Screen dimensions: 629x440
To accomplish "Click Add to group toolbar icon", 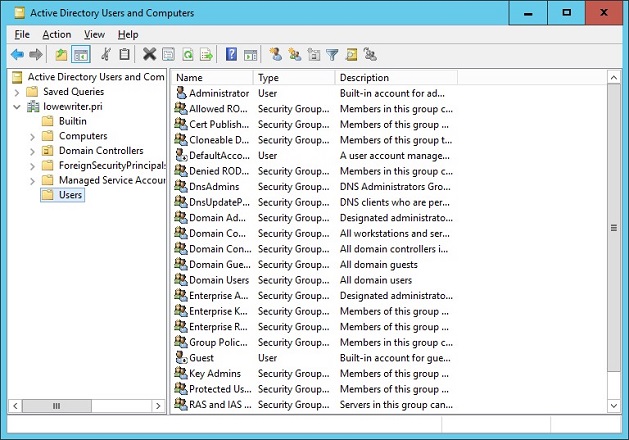I will click(x=369, y=54).
